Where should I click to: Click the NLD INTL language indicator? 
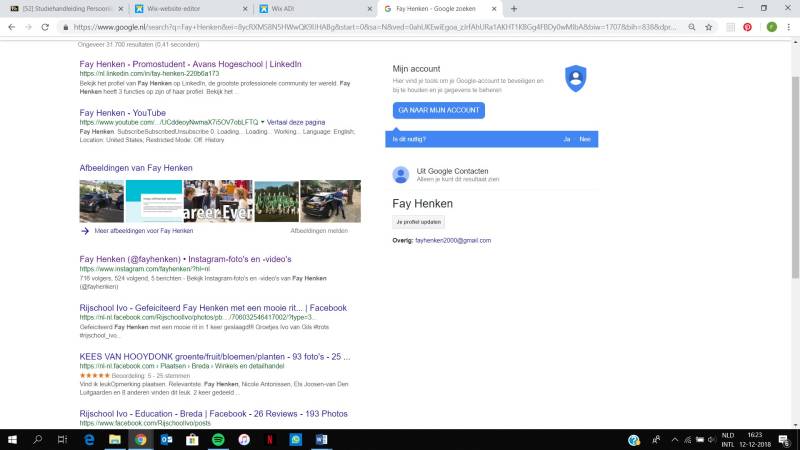[x=728, y=440]
